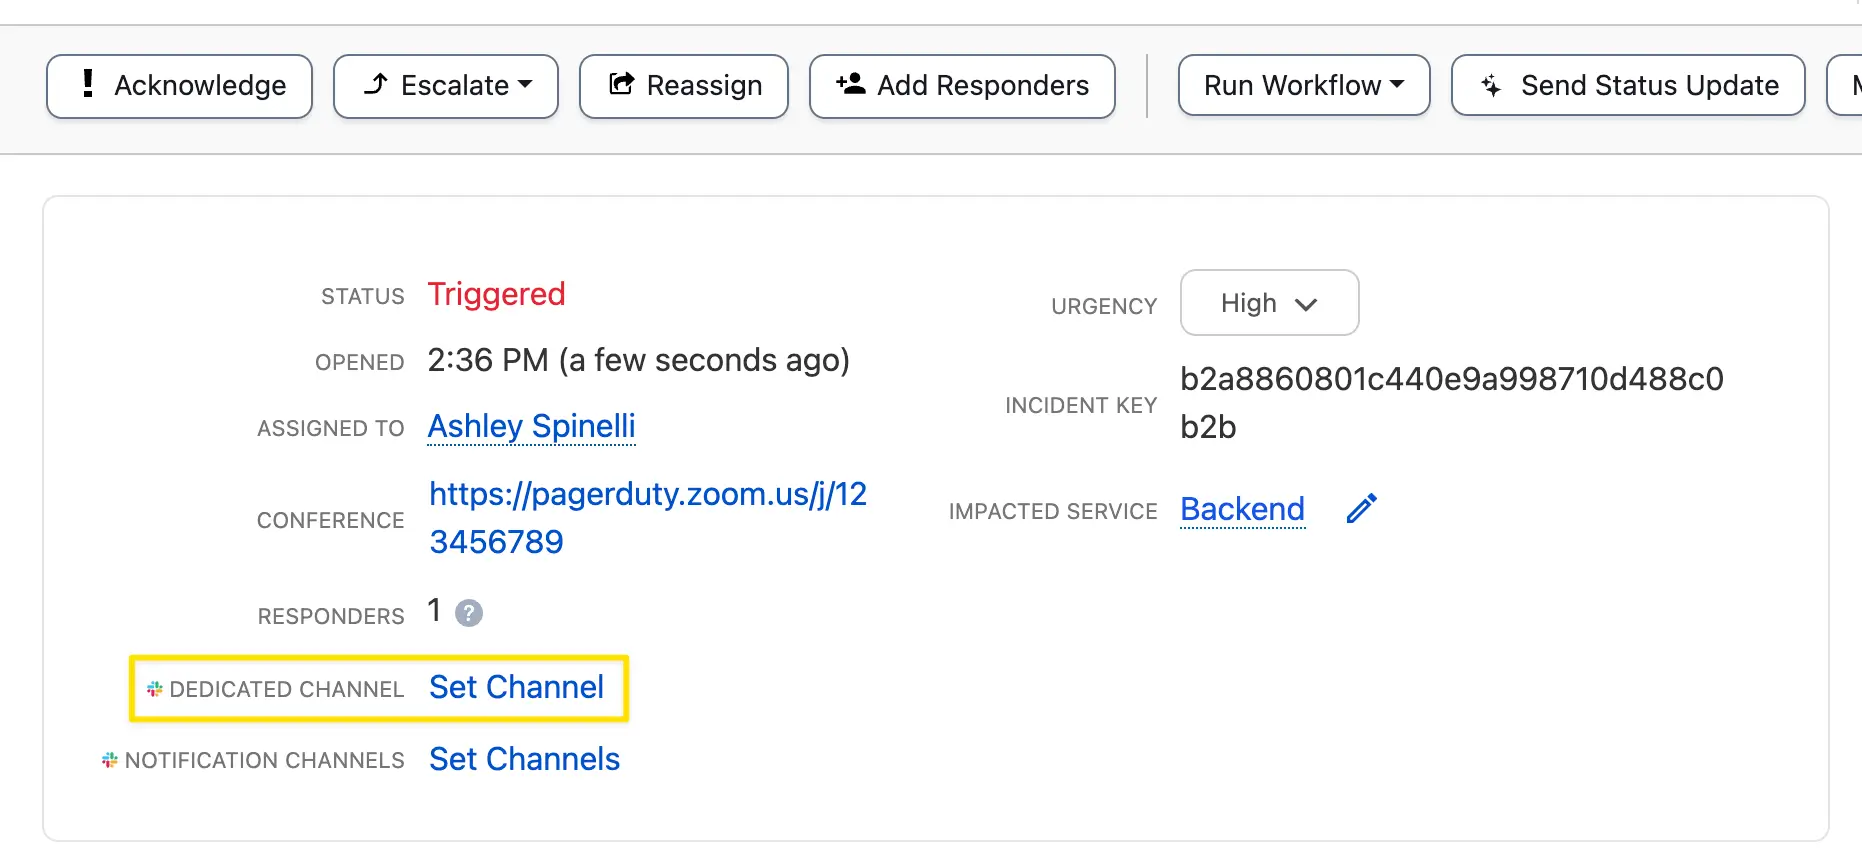Click the Reassign button
Screen dimensions: 1862x864
pyautogui.click(x=684, y=86)
